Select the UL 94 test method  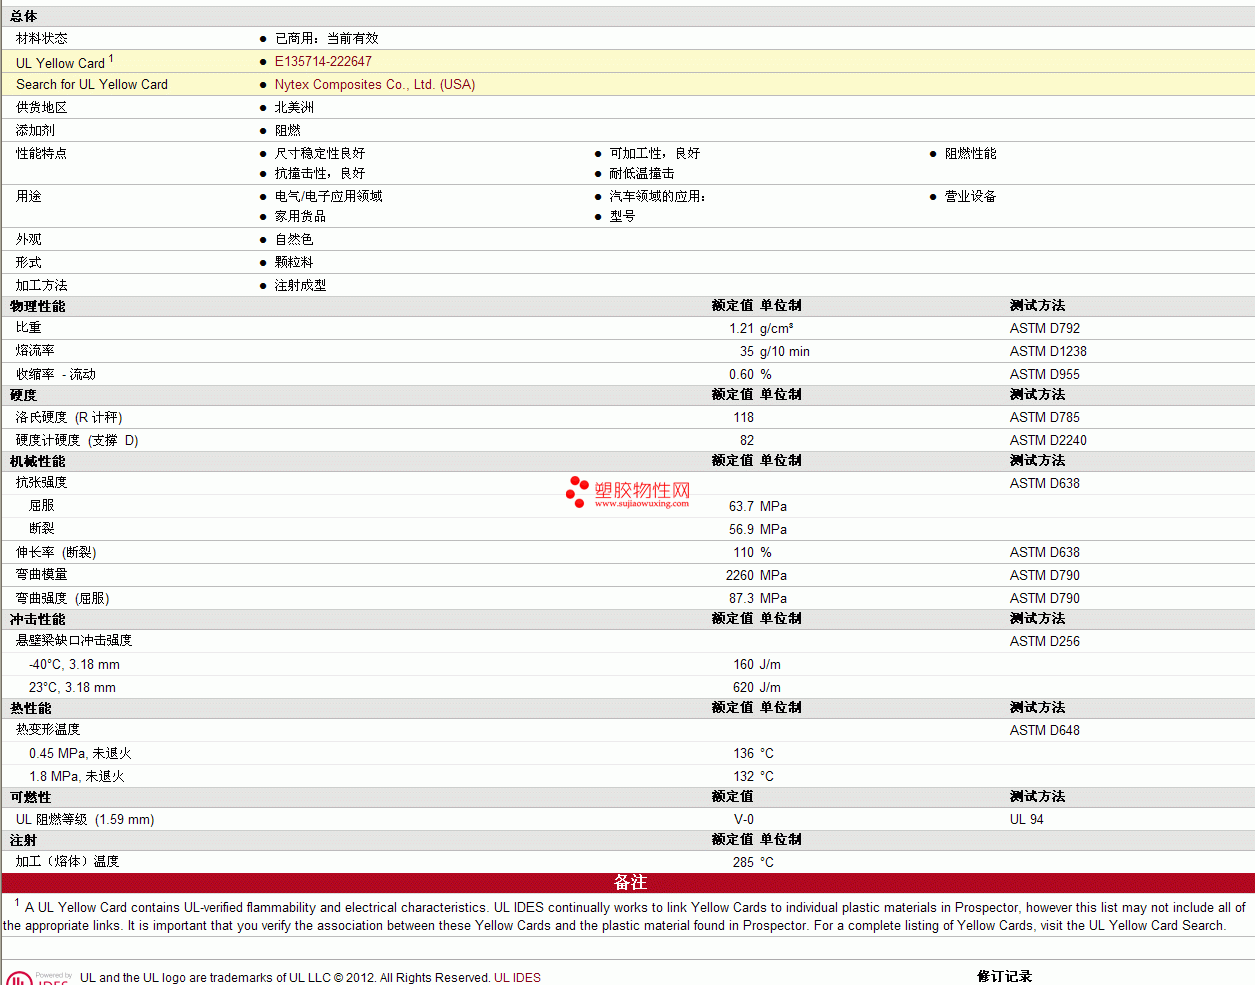(1027, 819)
